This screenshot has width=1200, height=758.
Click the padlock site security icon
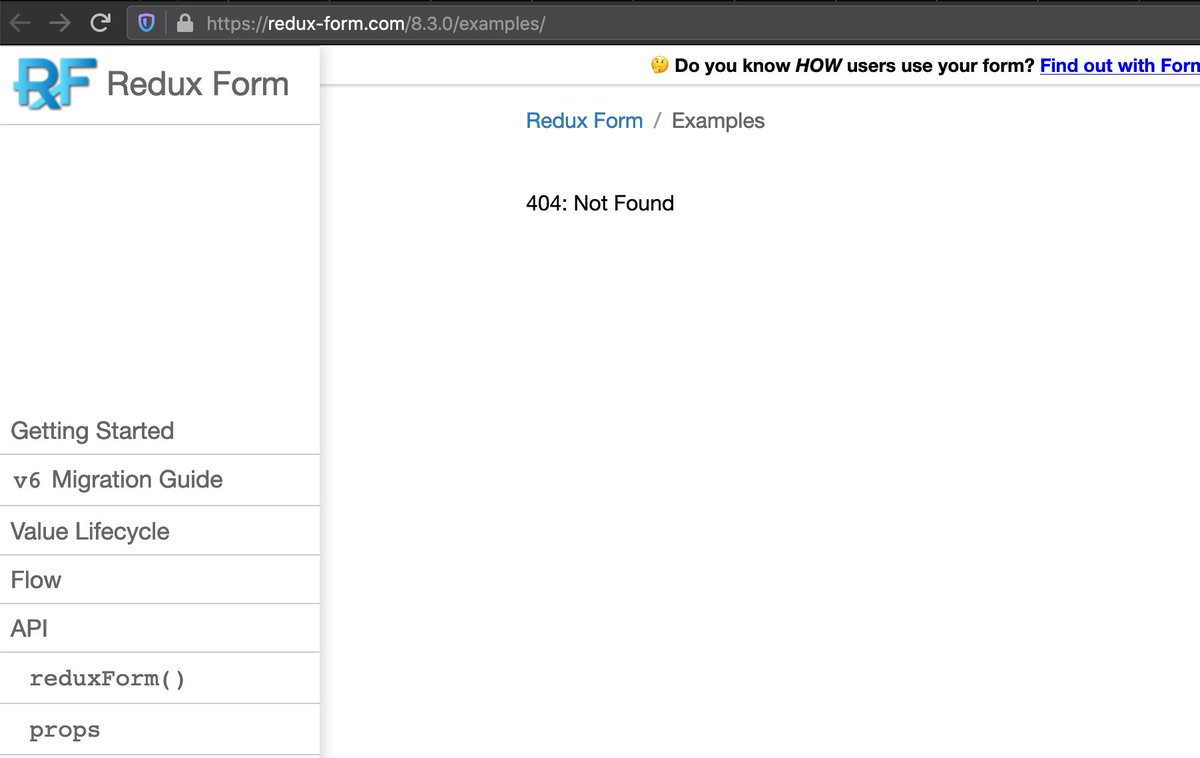click(184, 23)
